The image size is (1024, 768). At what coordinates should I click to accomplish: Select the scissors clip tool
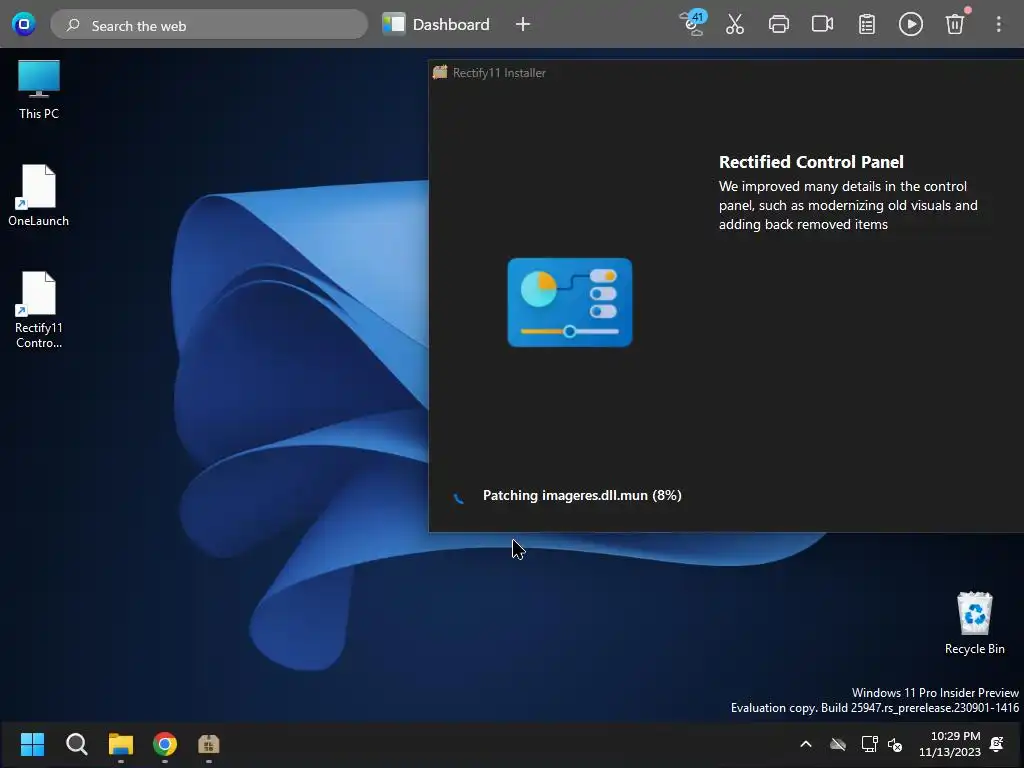click(735, 24)
